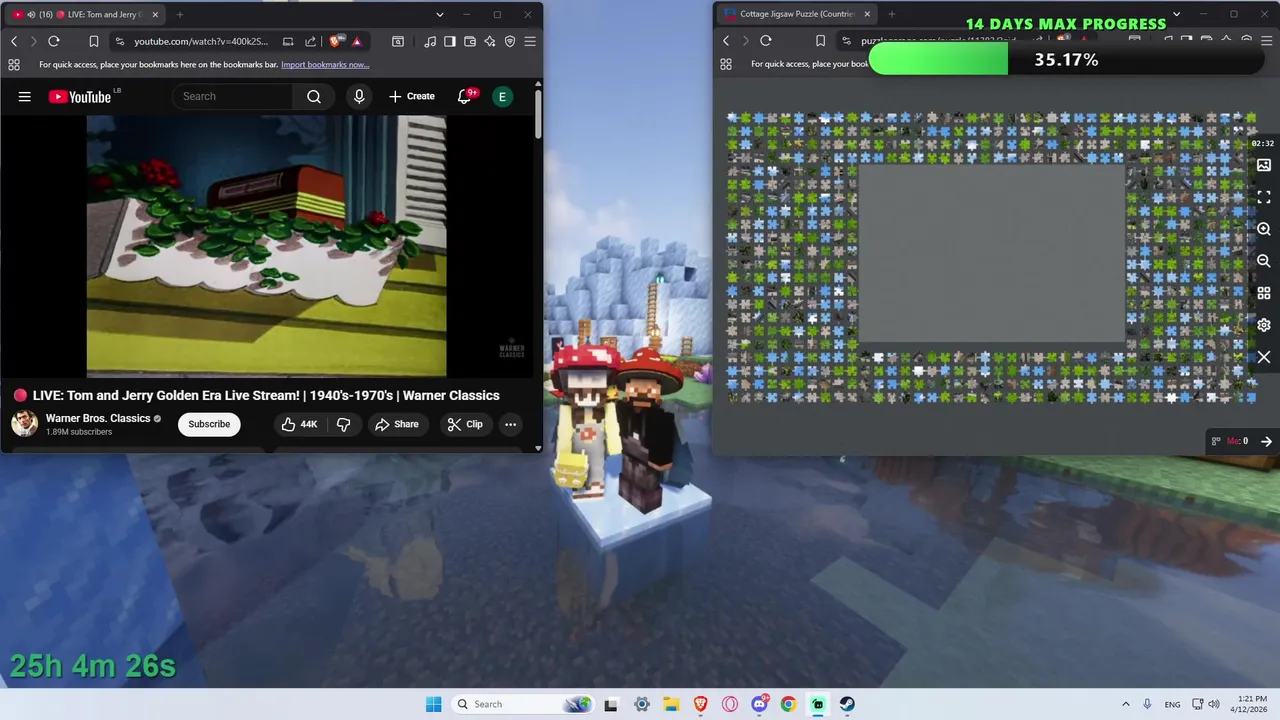This screenshot has width=1280, height=720.
Task: Open the puzzle settings gear
Action: pyautogui.click(x=1264, y=325)
